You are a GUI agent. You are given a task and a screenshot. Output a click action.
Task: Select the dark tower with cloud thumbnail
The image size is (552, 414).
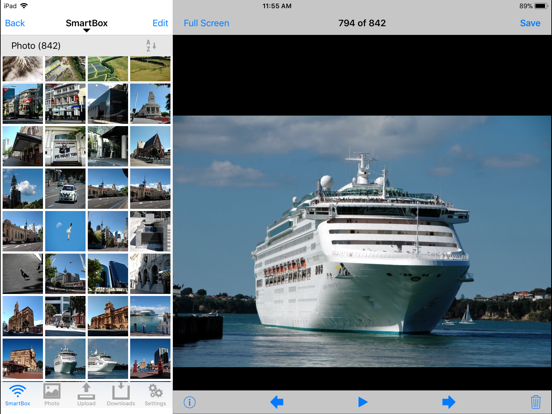(23, 188)
